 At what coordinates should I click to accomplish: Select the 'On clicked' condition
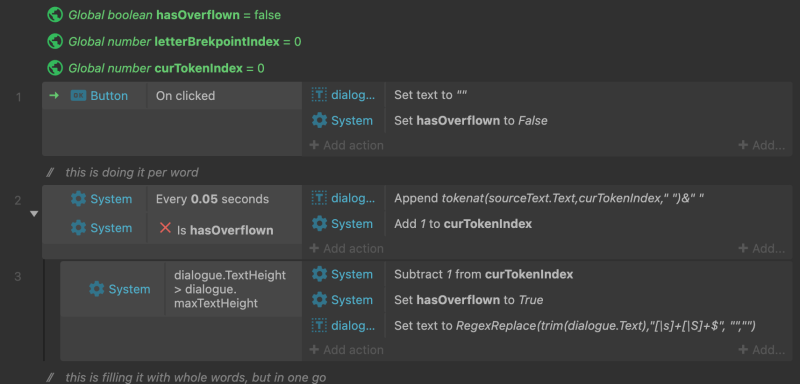click(224, 96)
